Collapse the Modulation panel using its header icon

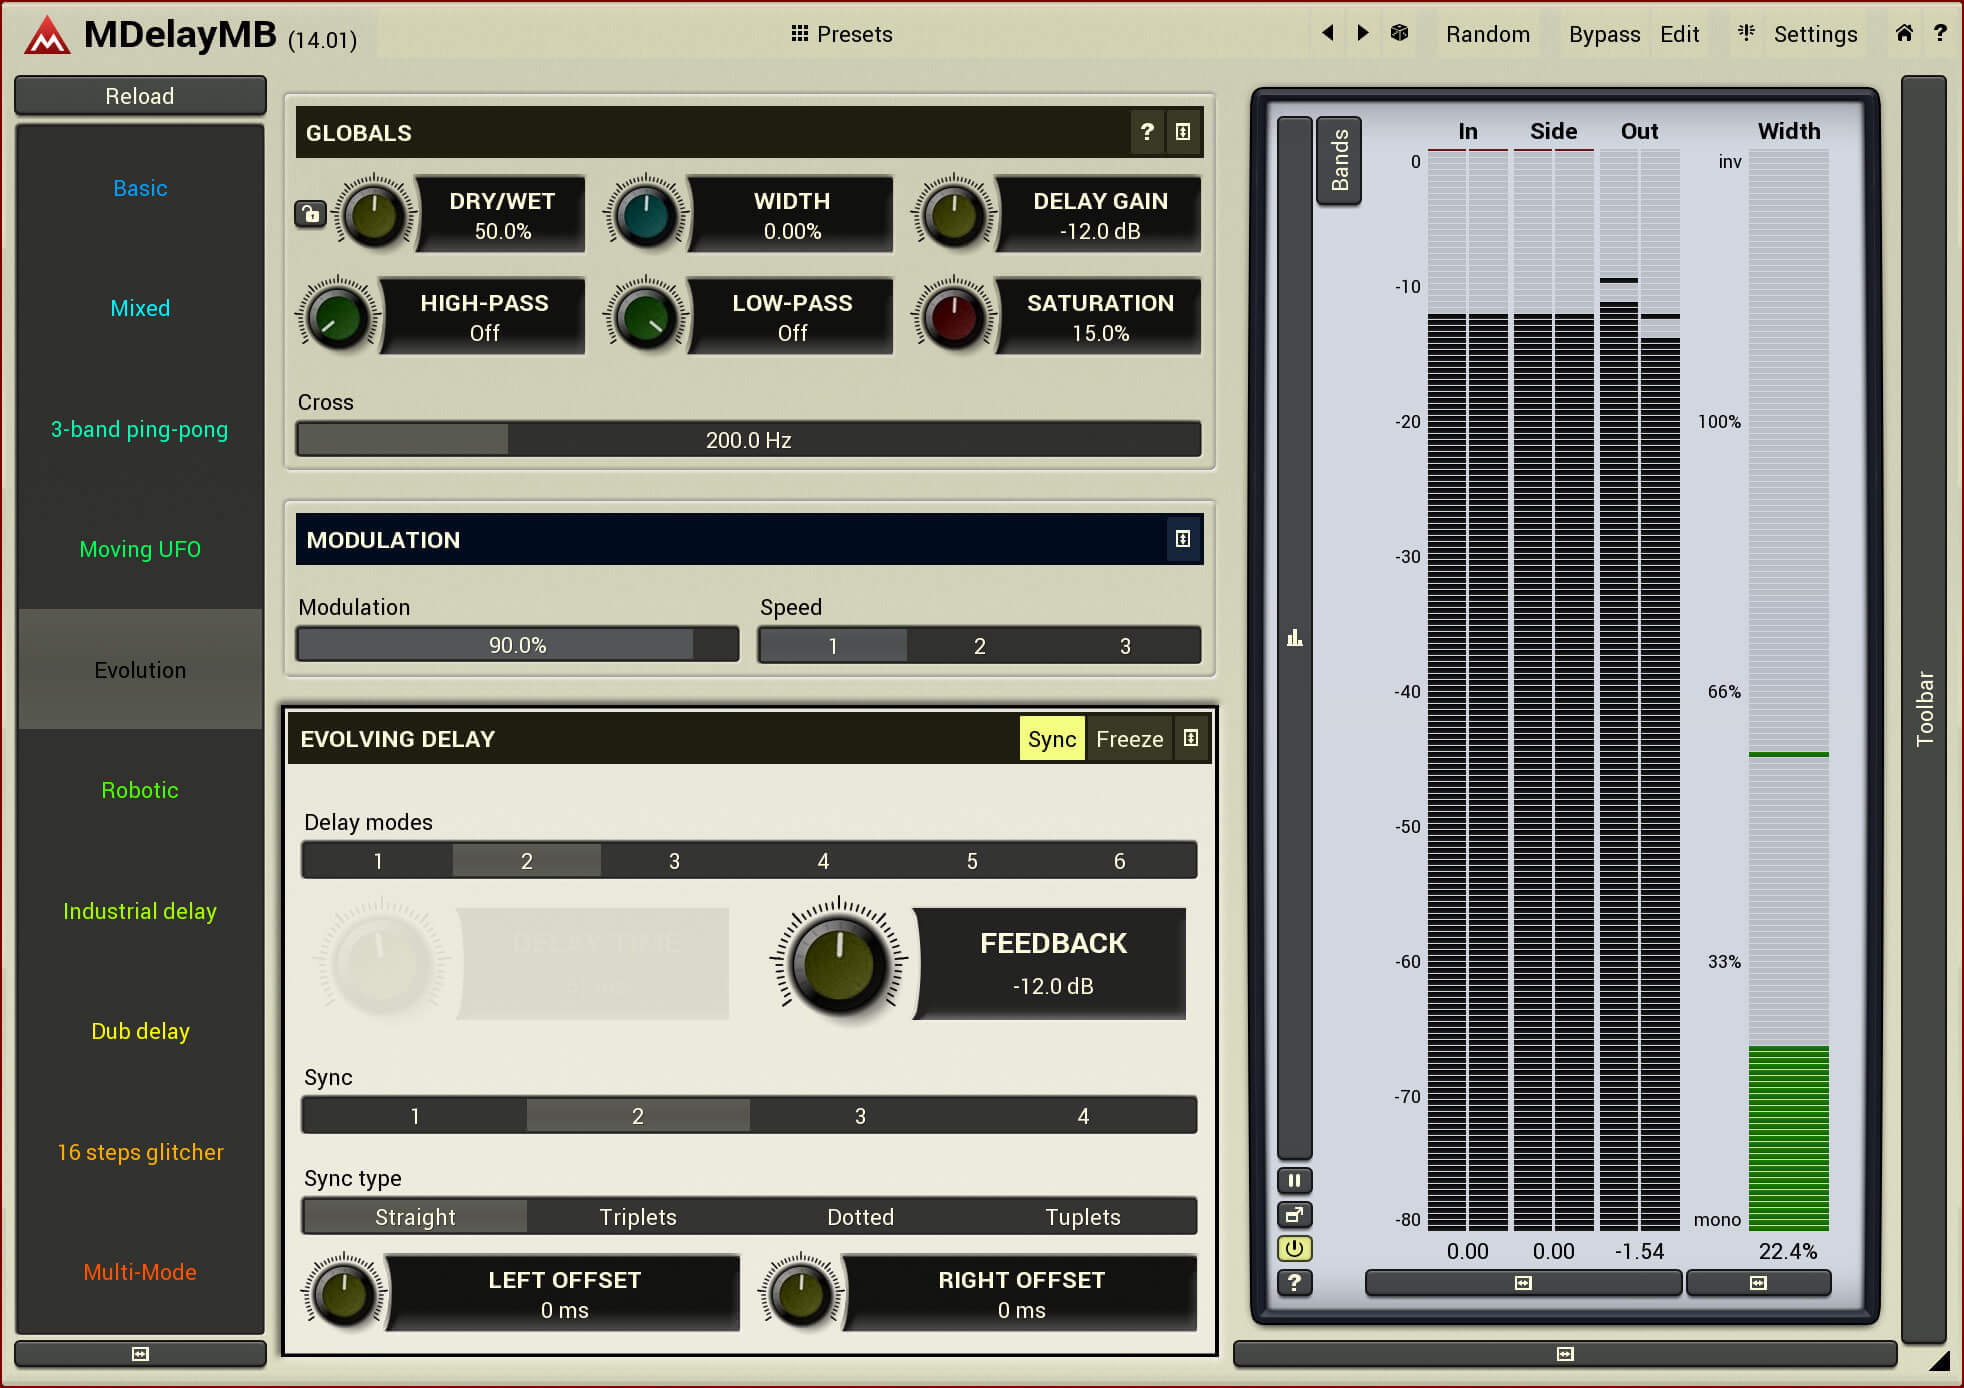[1183, 539]
